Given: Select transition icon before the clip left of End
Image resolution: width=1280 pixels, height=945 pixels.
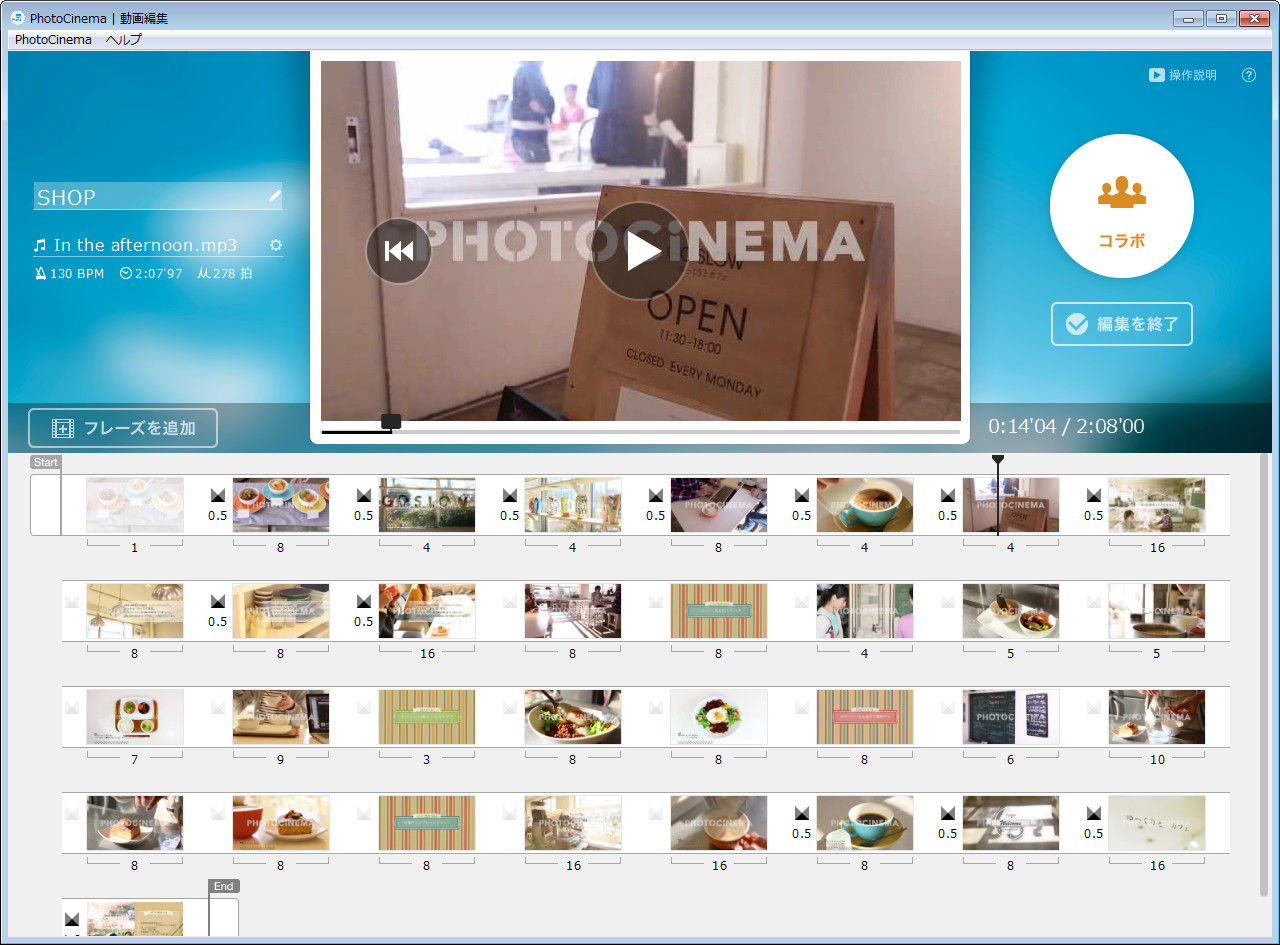Looking at the screenshot, I should (x=72, y=919).
